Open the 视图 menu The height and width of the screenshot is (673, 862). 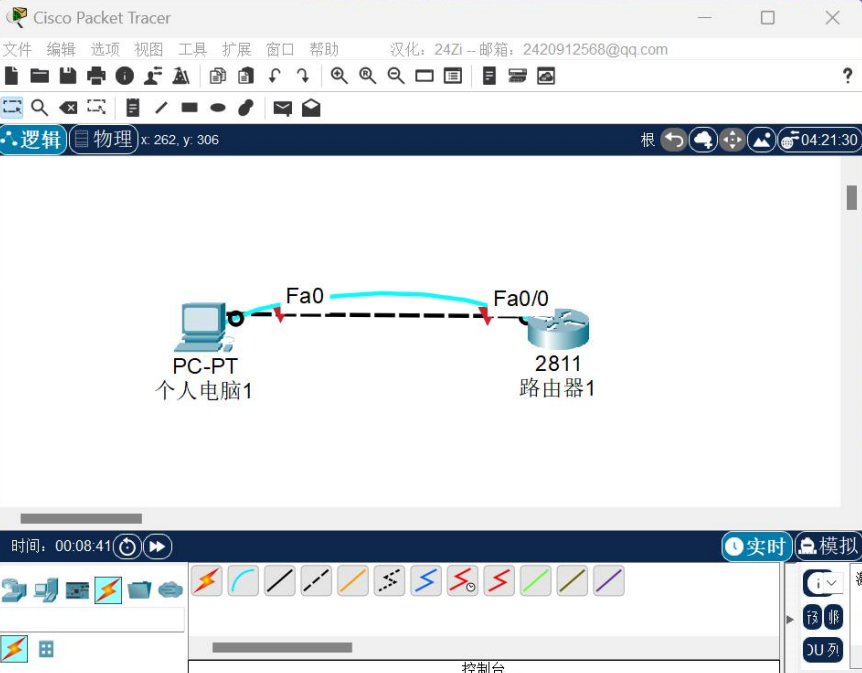tap(149, 49)
